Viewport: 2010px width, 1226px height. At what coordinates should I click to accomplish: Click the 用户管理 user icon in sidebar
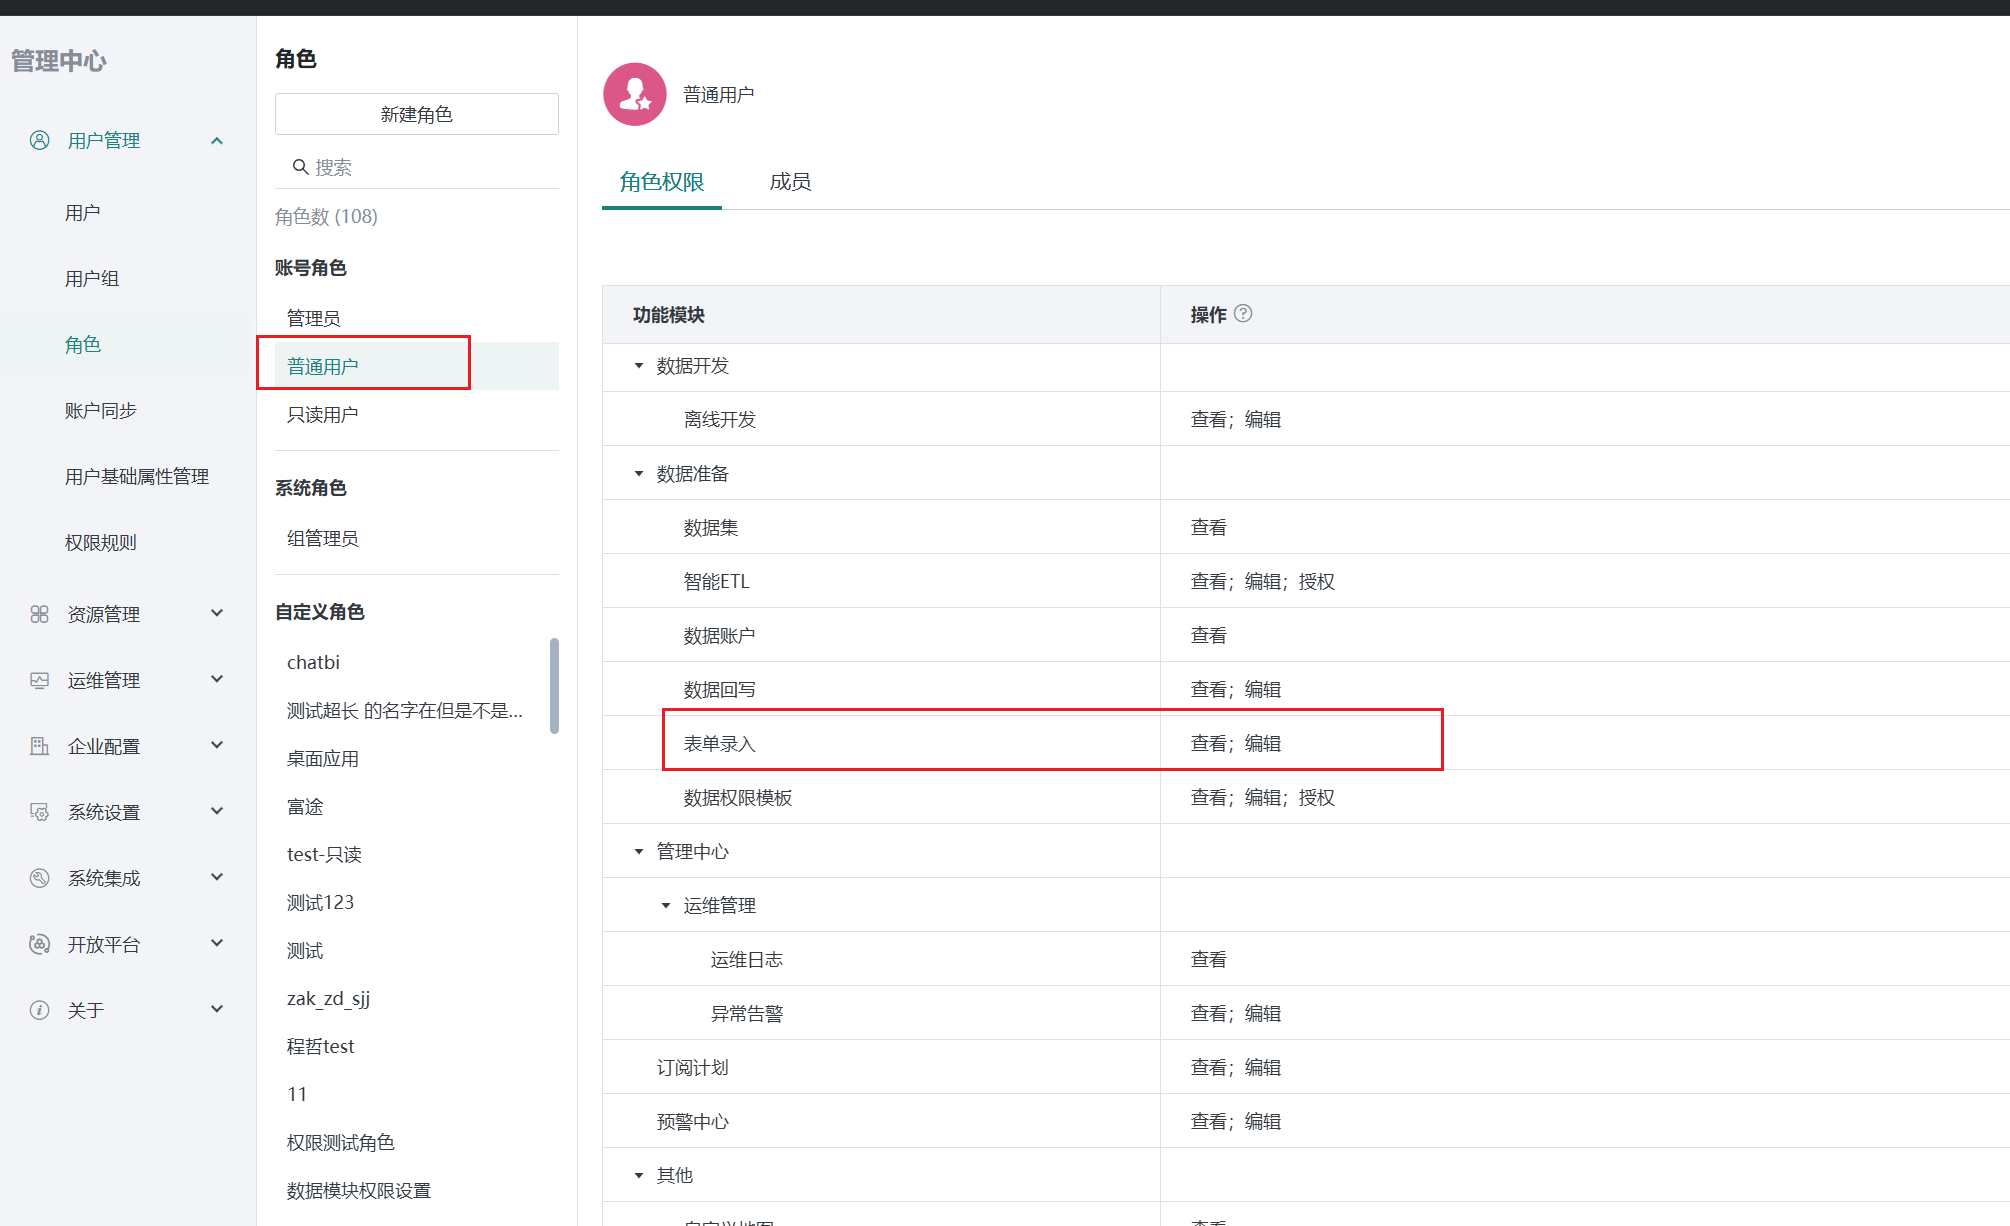tap(39, 140)
